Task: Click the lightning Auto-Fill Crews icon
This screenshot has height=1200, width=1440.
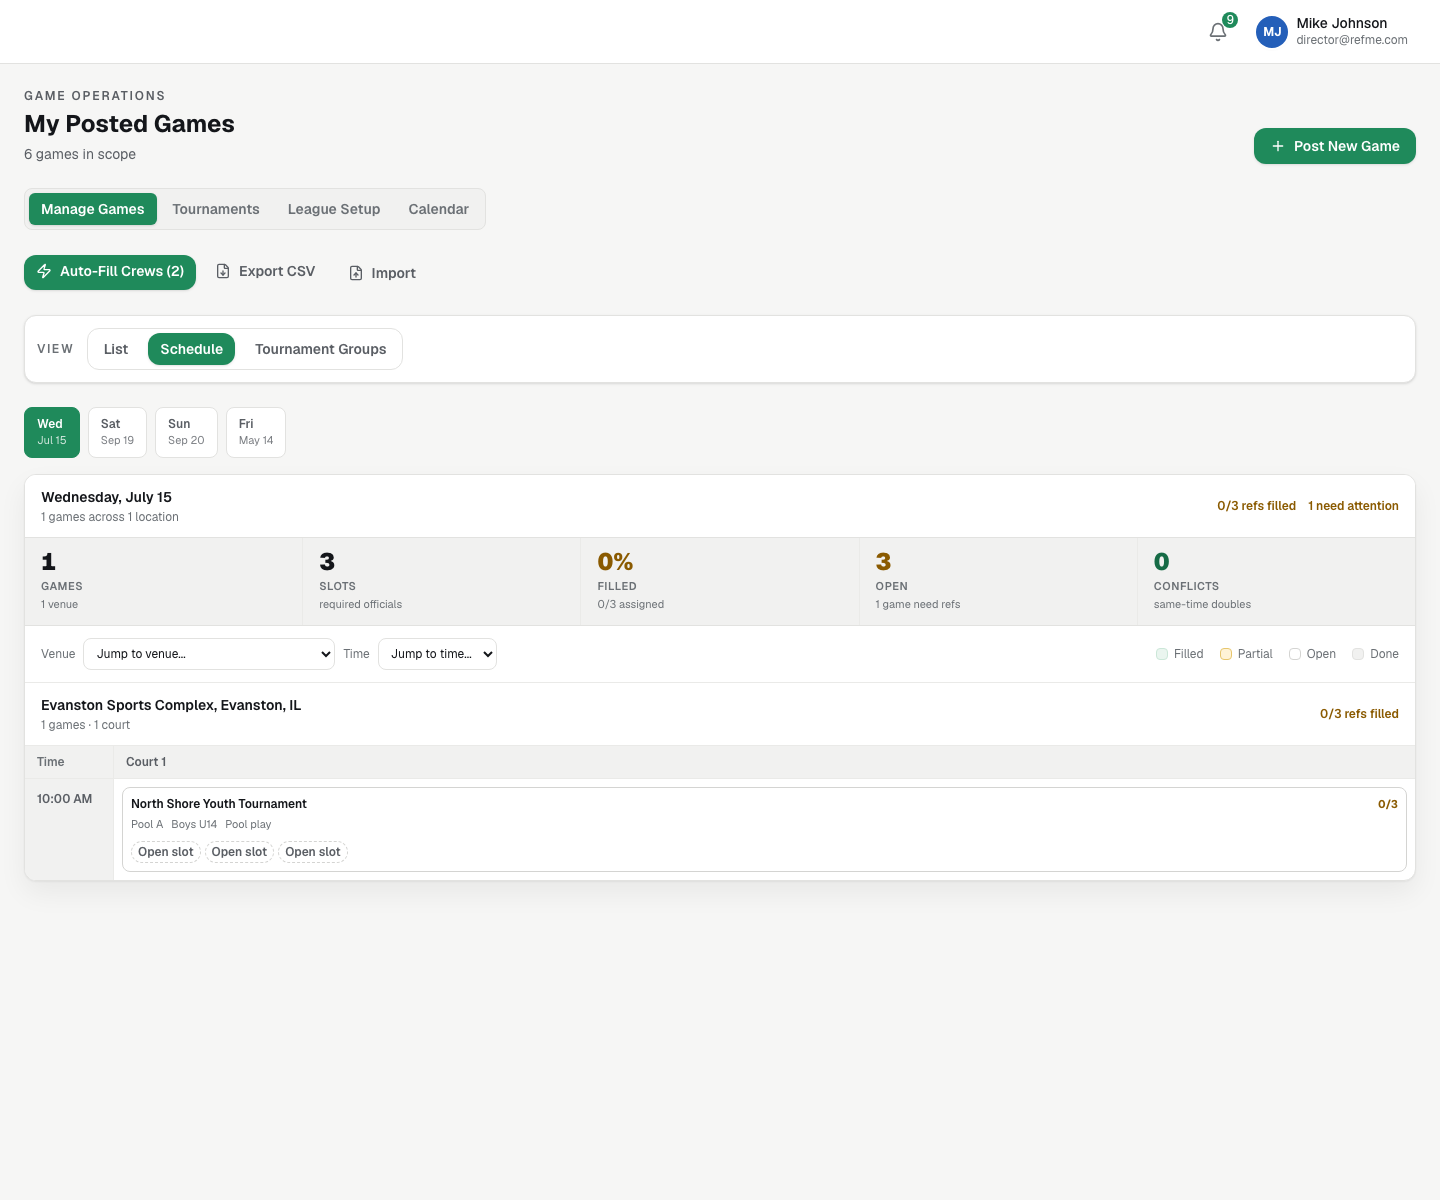Action: click(44, 271)
